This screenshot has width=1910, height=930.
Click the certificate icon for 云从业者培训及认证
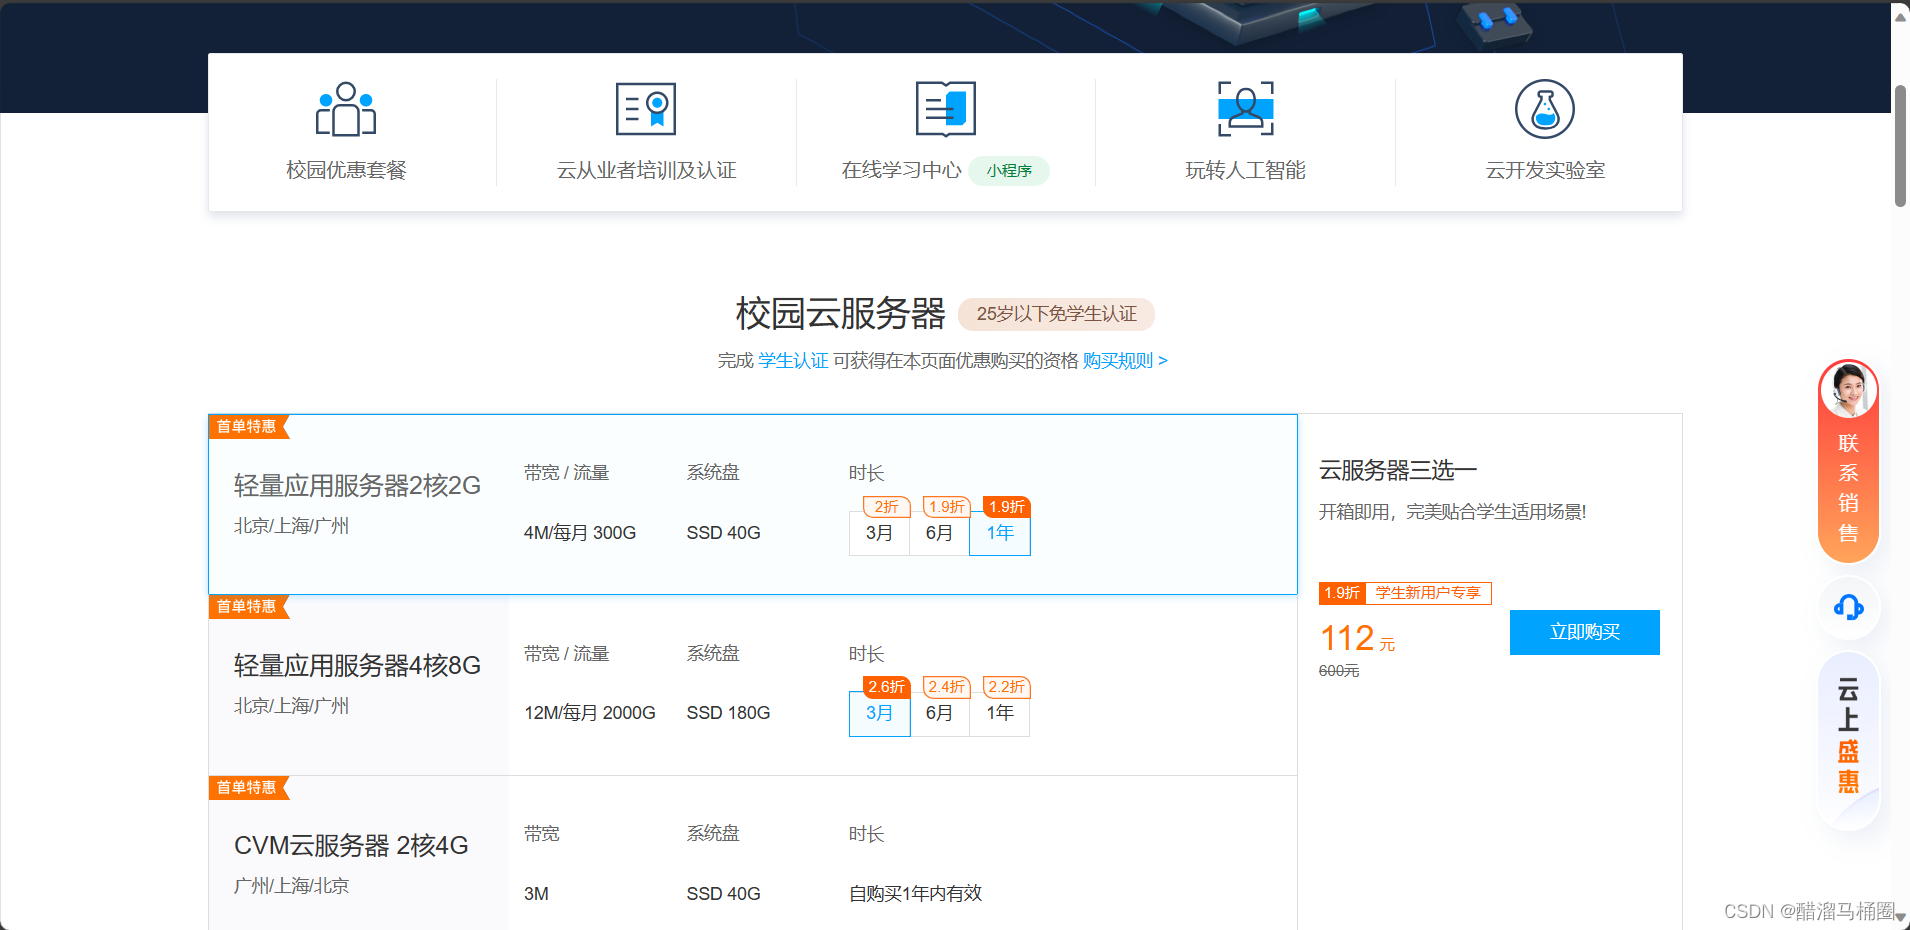click(646, 109)
